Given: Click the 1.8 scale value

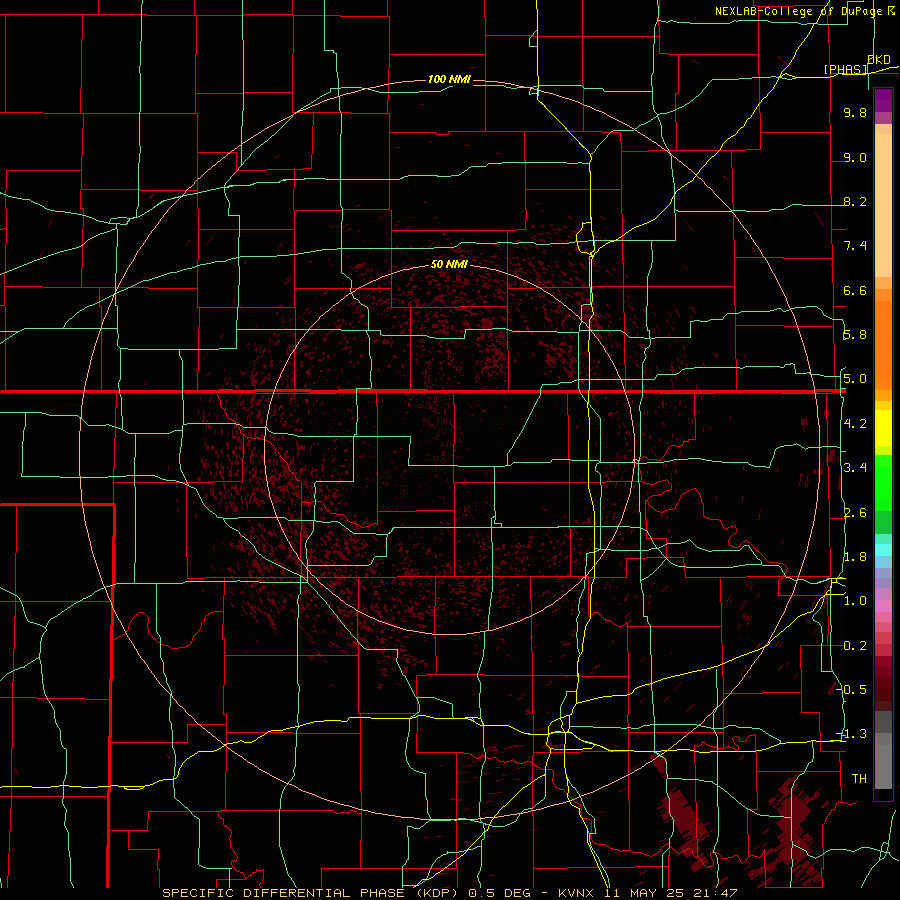Looking at the screenshot, I should tap(855, 557).
